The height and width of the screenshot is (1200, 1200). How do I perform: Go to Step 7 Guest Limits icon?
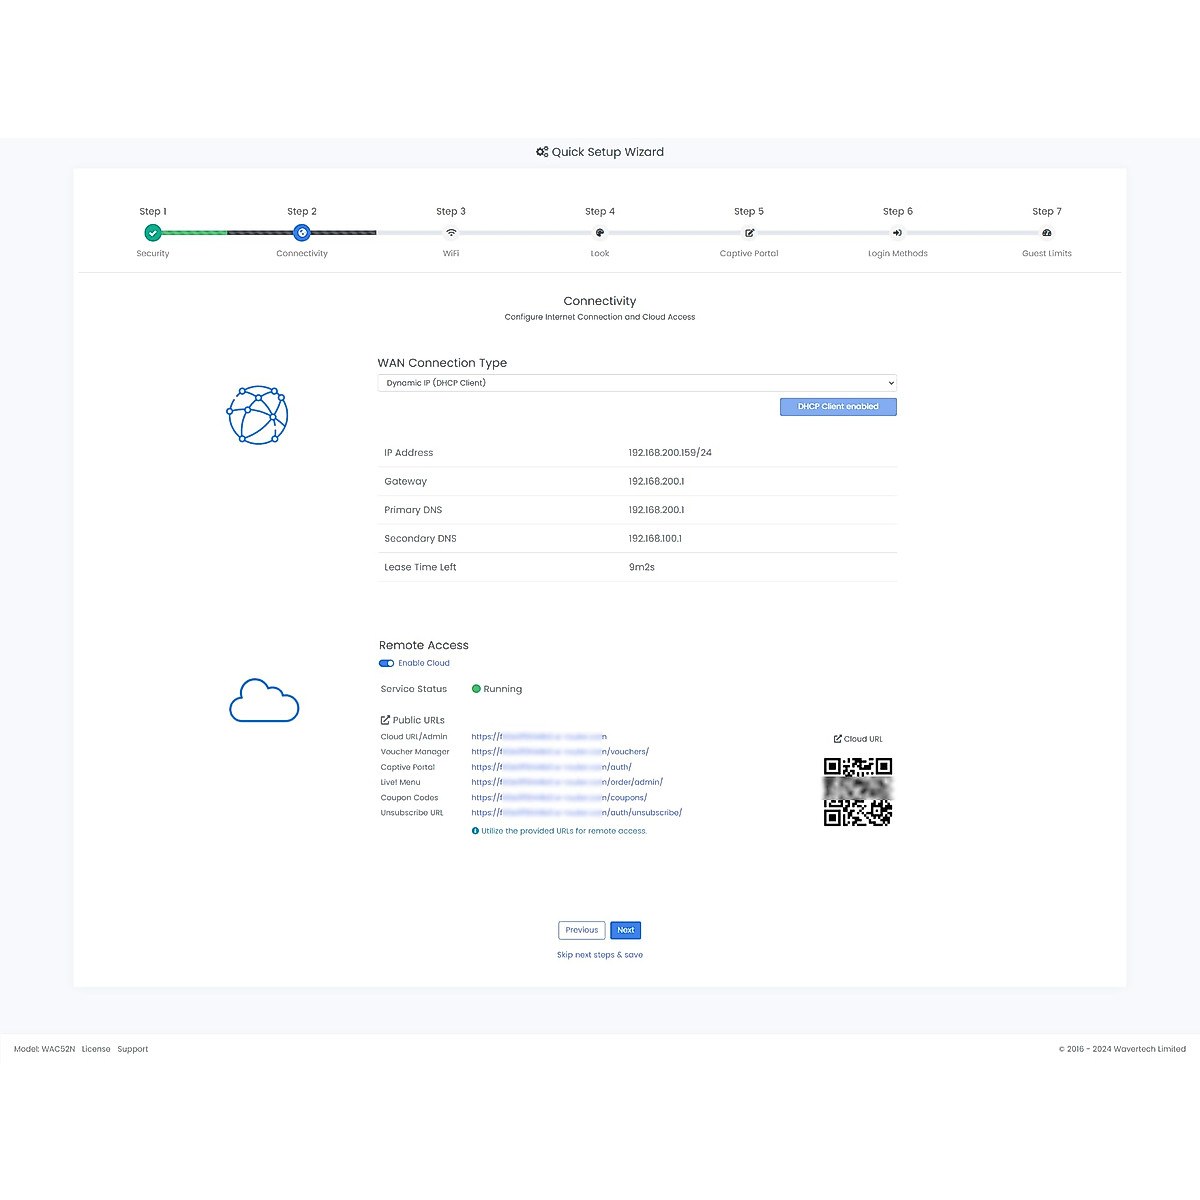[1047, 233]
